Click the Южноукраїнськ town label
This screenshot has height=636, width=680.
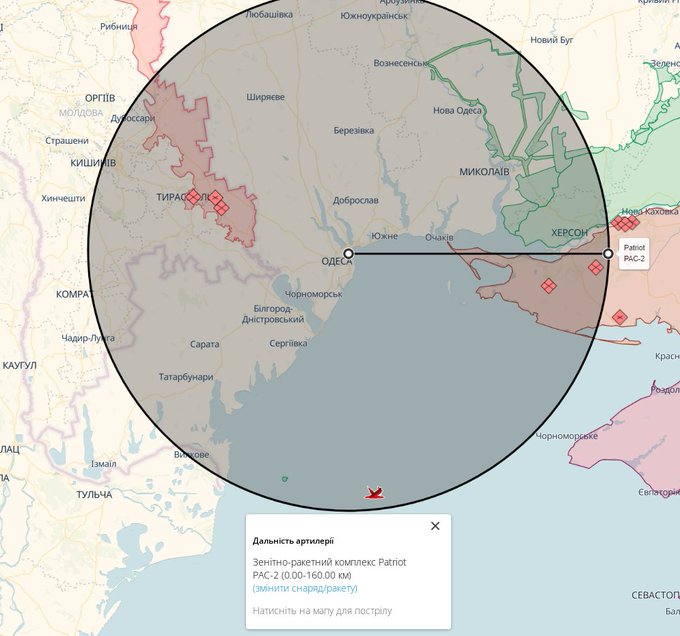[x=374, y=16]
